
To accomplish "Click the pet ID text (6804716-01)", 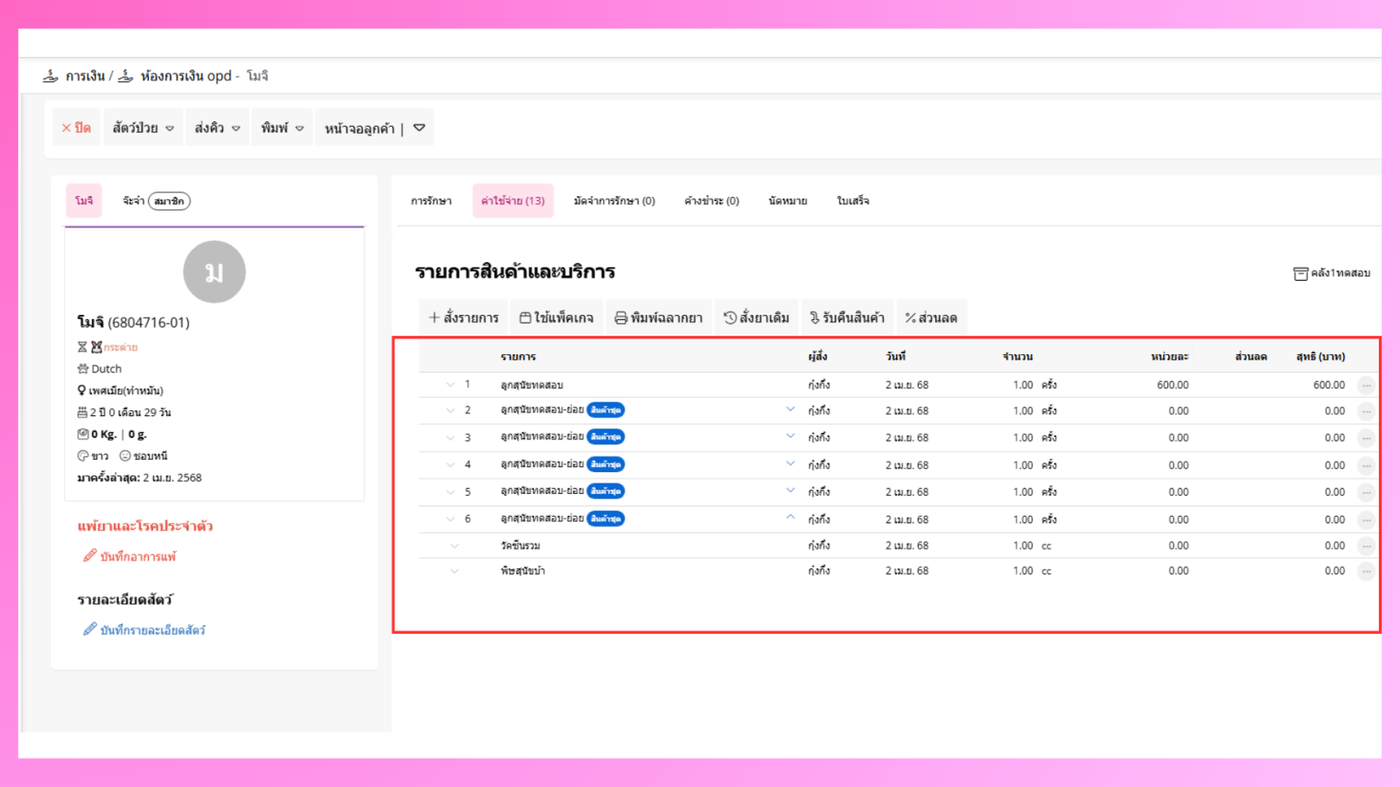I will 149,322.
